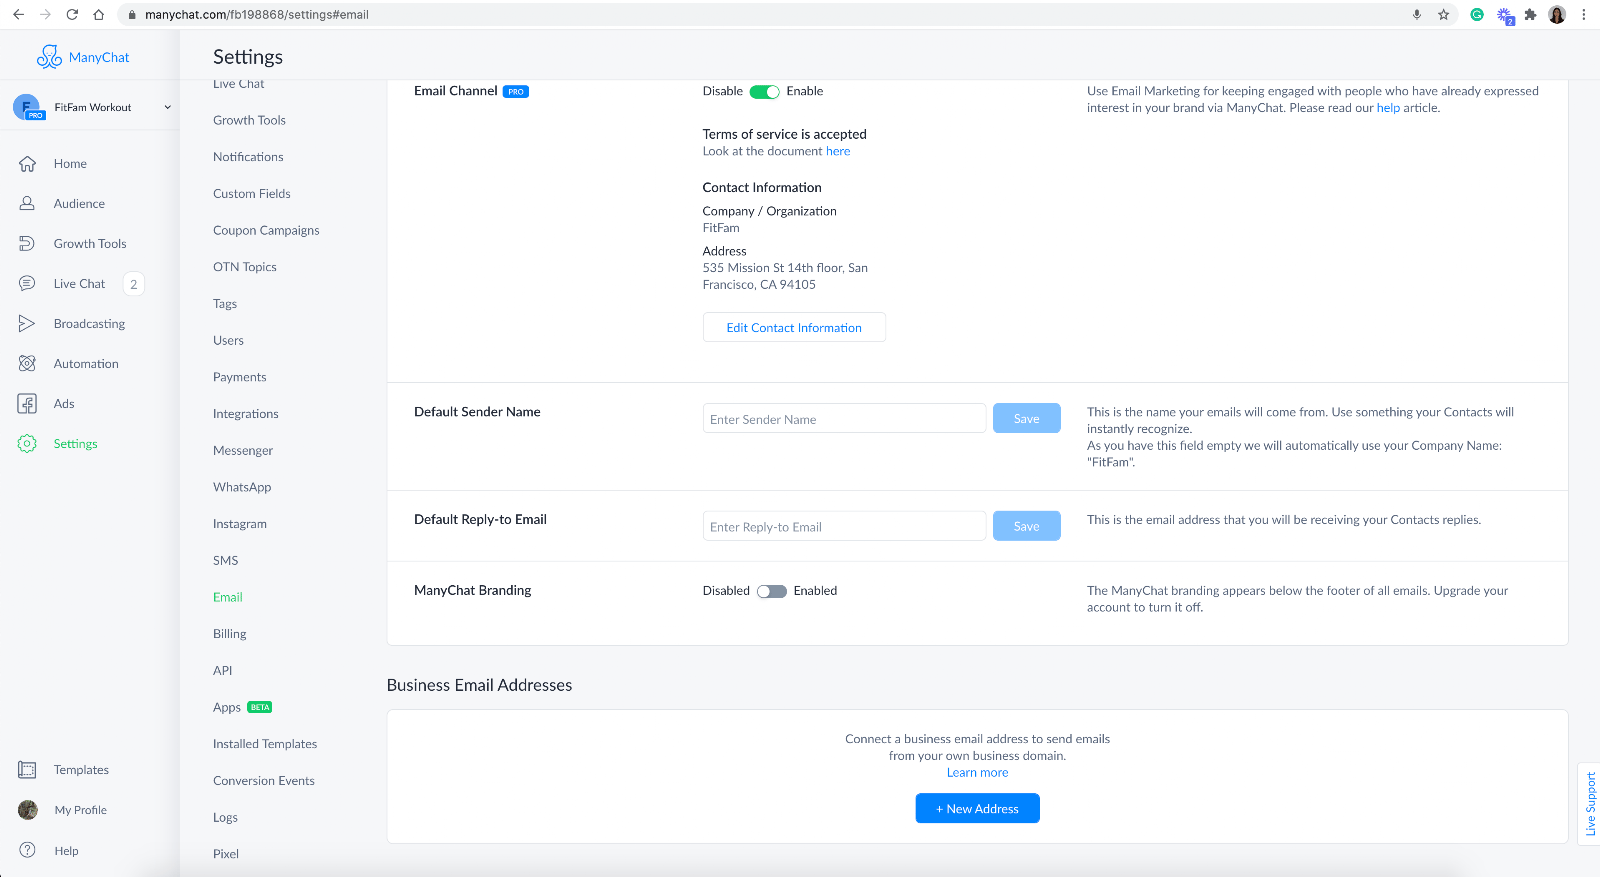This screenshot has height=877, width=1600.
Task: Open API settings section
Action: click(223, 671)
